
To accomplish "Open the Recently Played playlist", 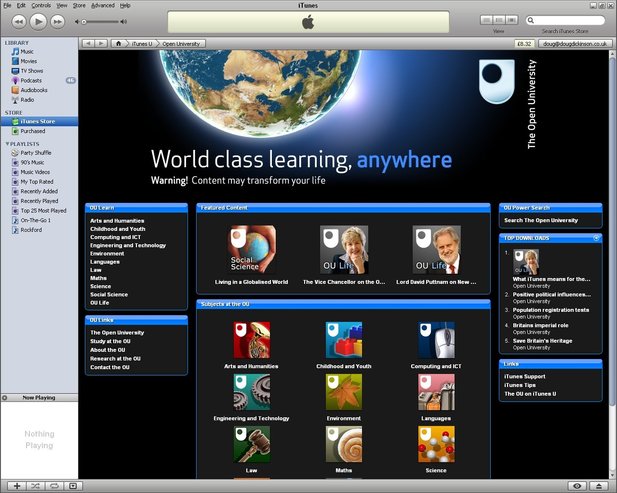I will pyautogui.click(x=39, y=201).
